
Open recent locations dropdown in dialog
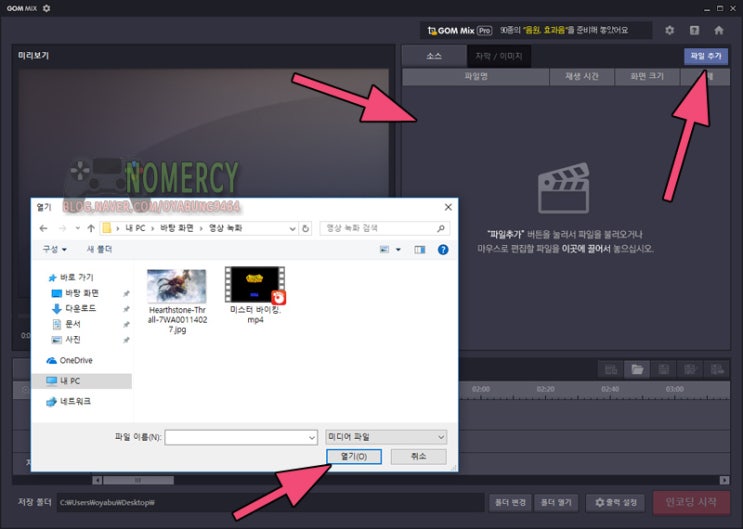pos(77,228)
